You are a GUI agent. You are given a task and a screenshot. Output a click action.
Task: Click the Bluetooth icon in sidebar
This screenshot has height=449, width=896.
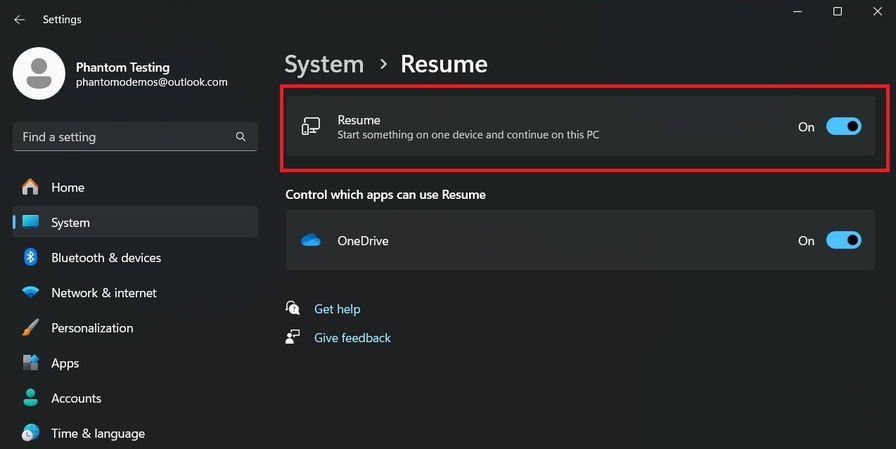31,258
